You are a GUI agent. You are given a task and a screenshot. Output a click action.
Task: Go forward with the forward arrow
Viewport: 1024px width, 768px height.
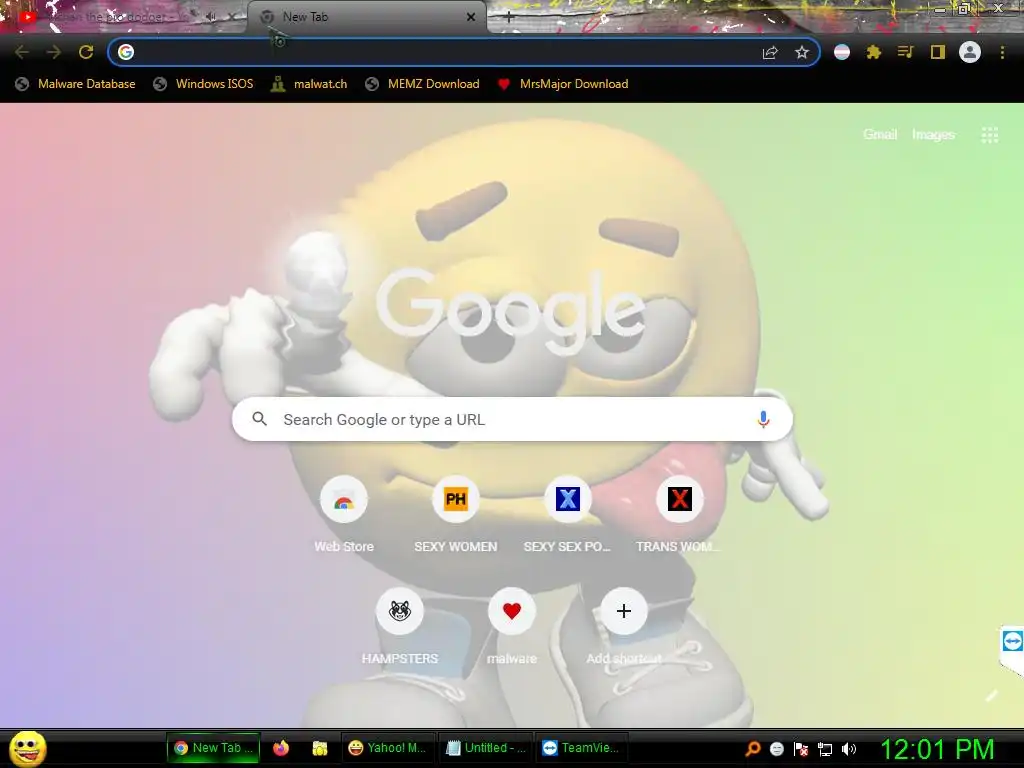click(x=54, y=52)
